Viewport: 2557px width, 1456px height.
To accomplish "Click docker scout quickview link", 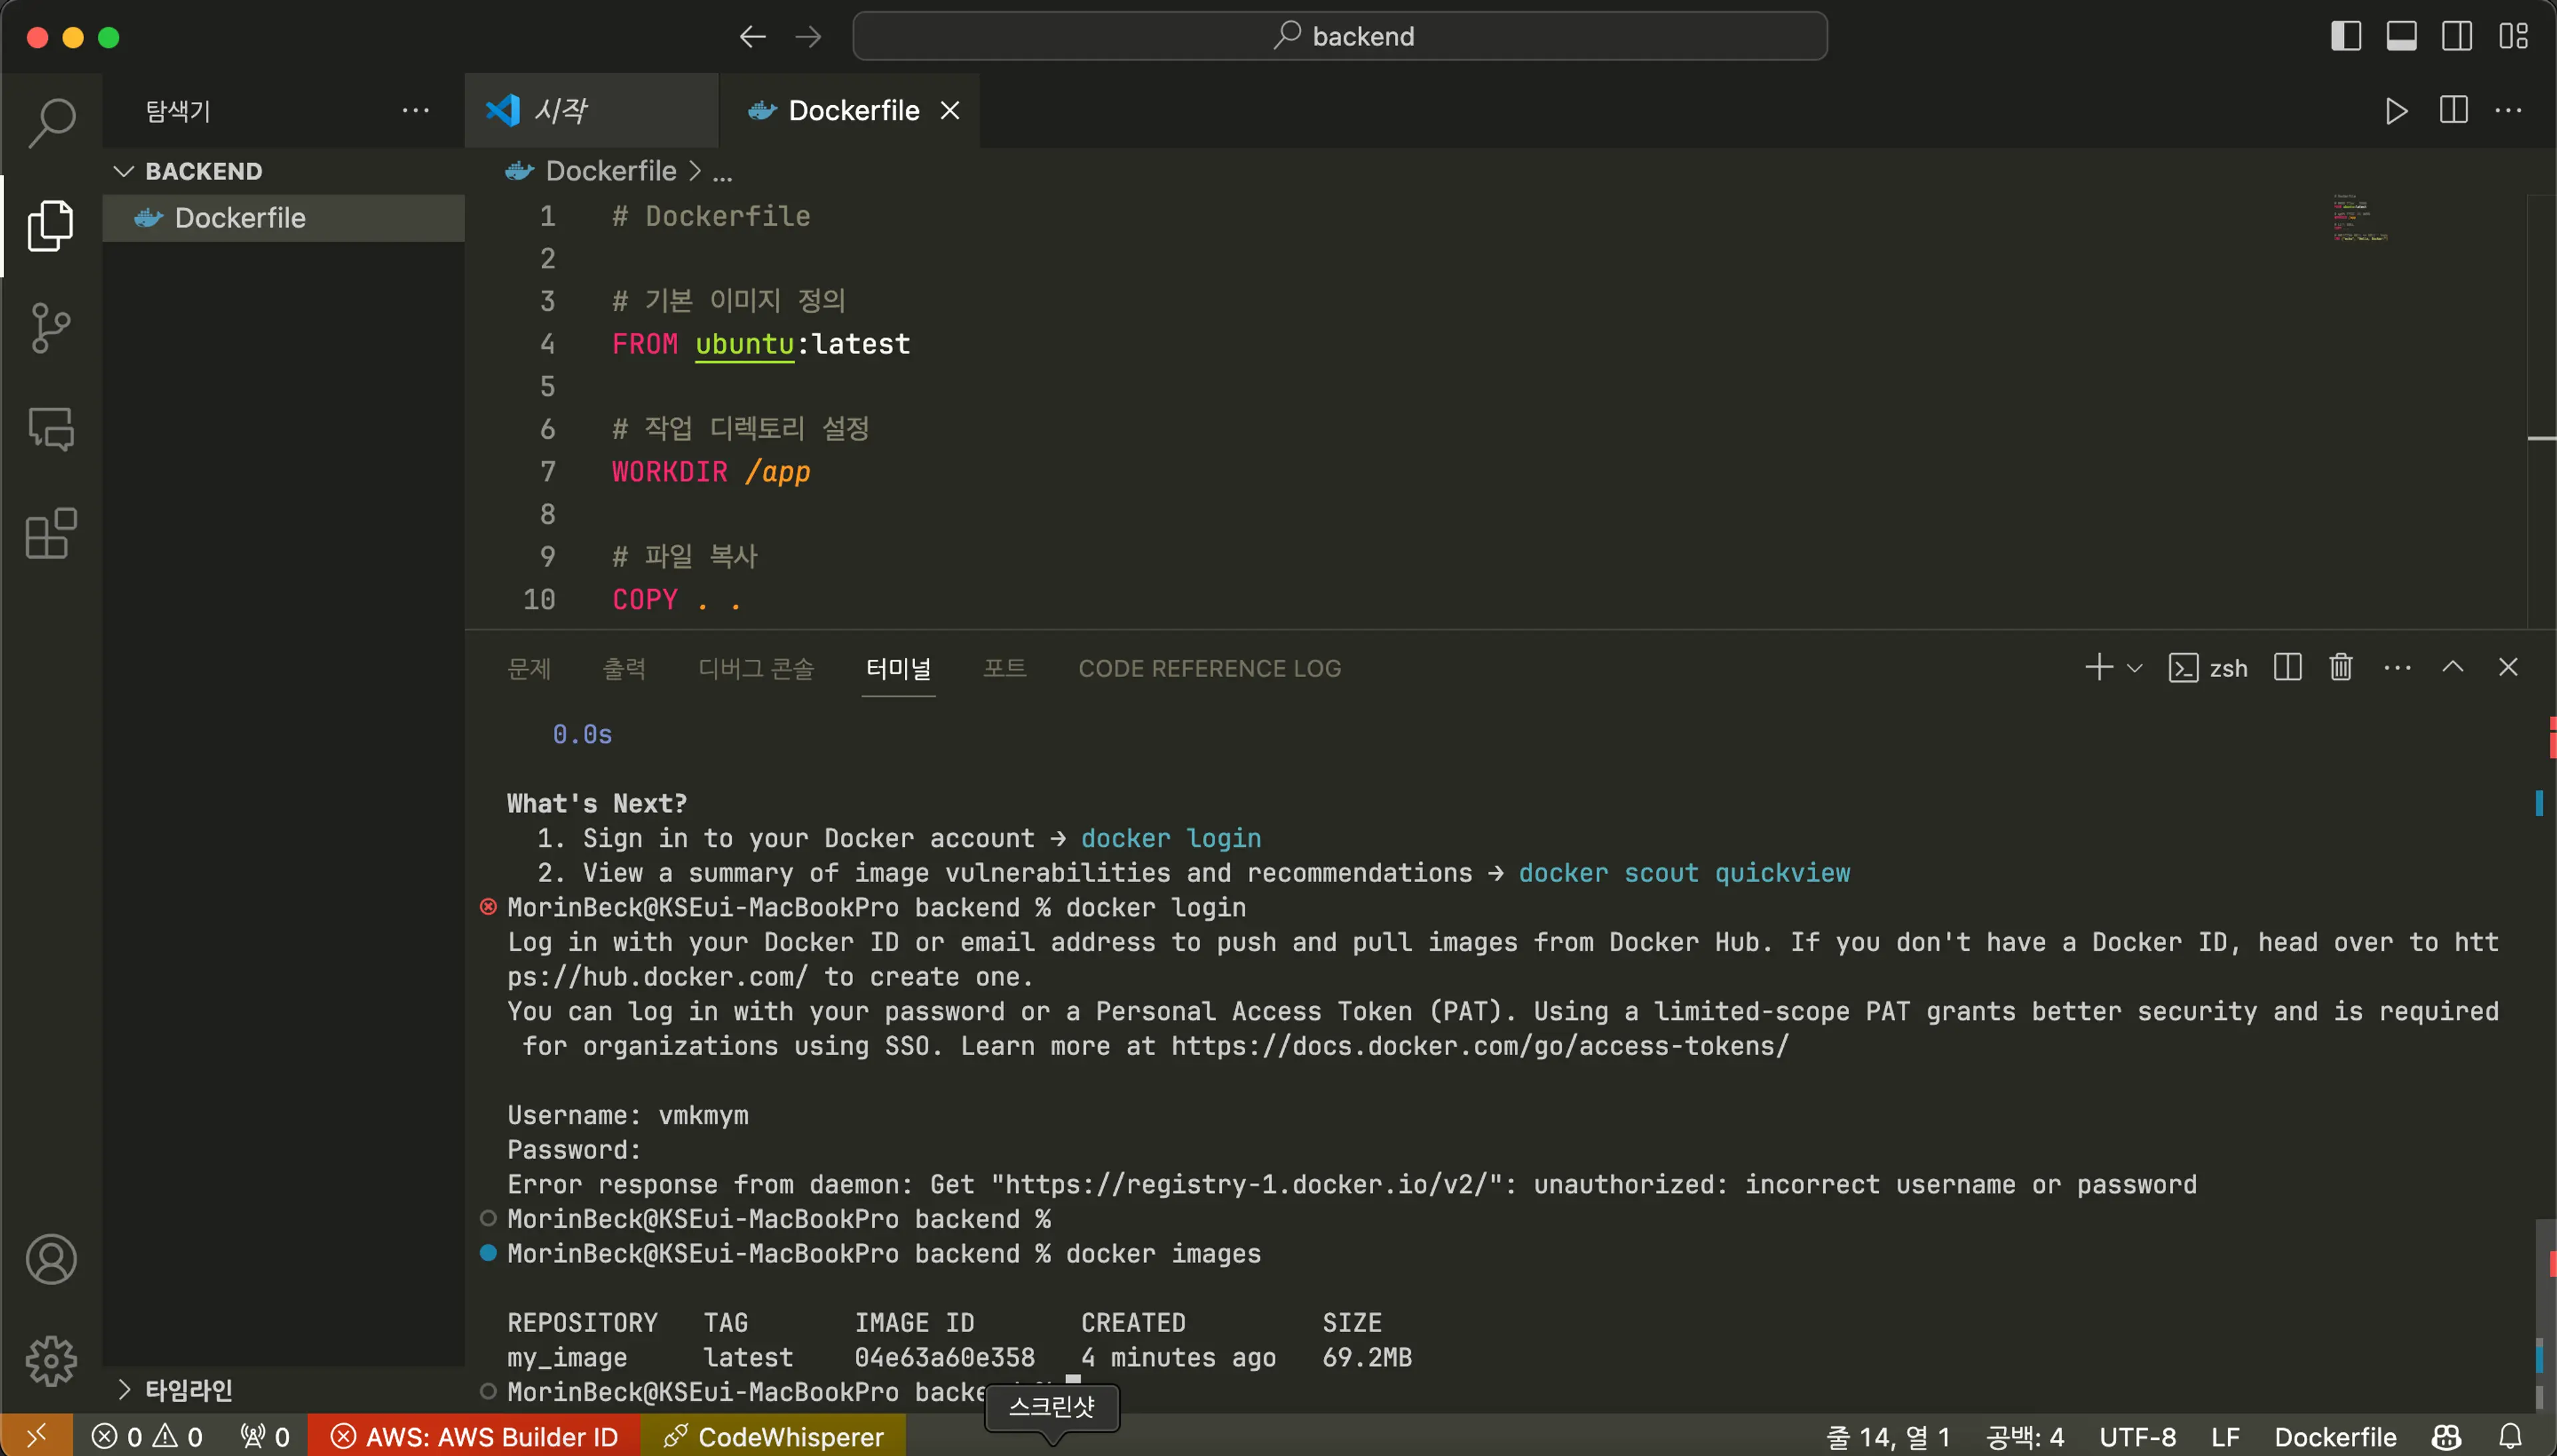I will (1684, 873).
